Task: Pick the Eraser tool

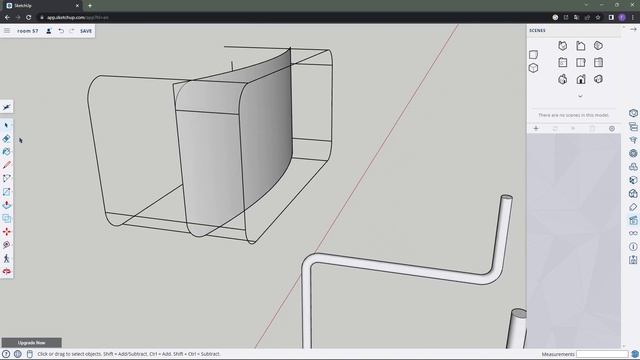Action: [6, 139]
